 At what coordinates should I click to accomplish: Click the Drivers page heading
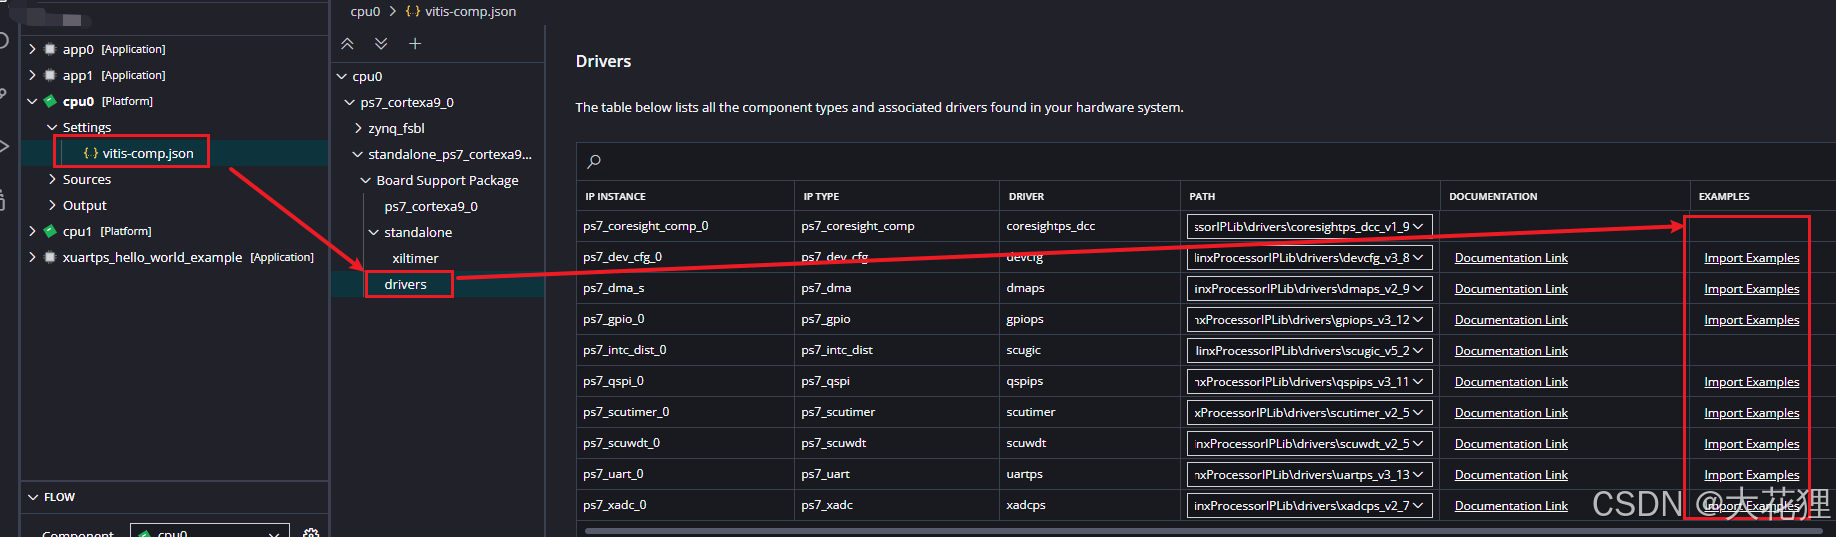pyautogui.click(x=603, y=61)
